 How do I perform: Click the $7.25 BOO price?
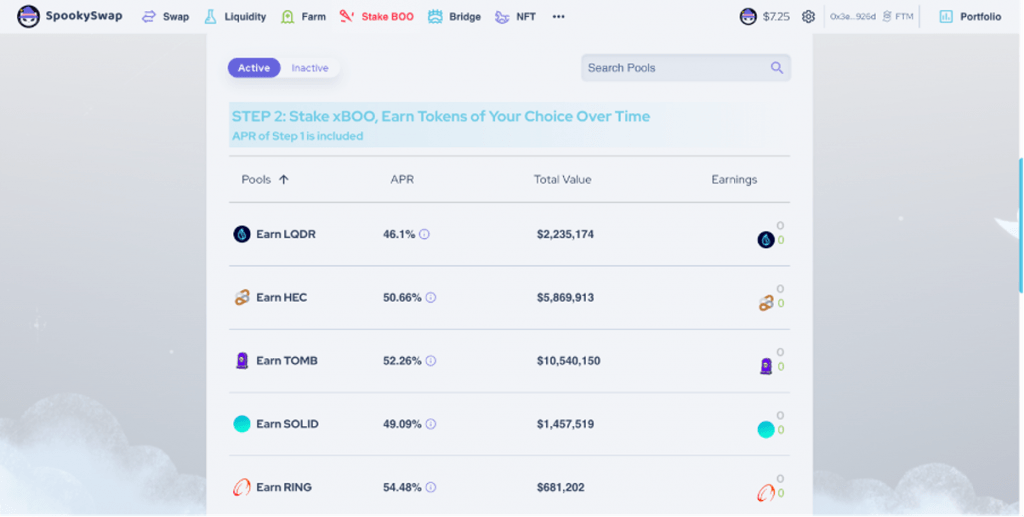(x=776, y=16)
